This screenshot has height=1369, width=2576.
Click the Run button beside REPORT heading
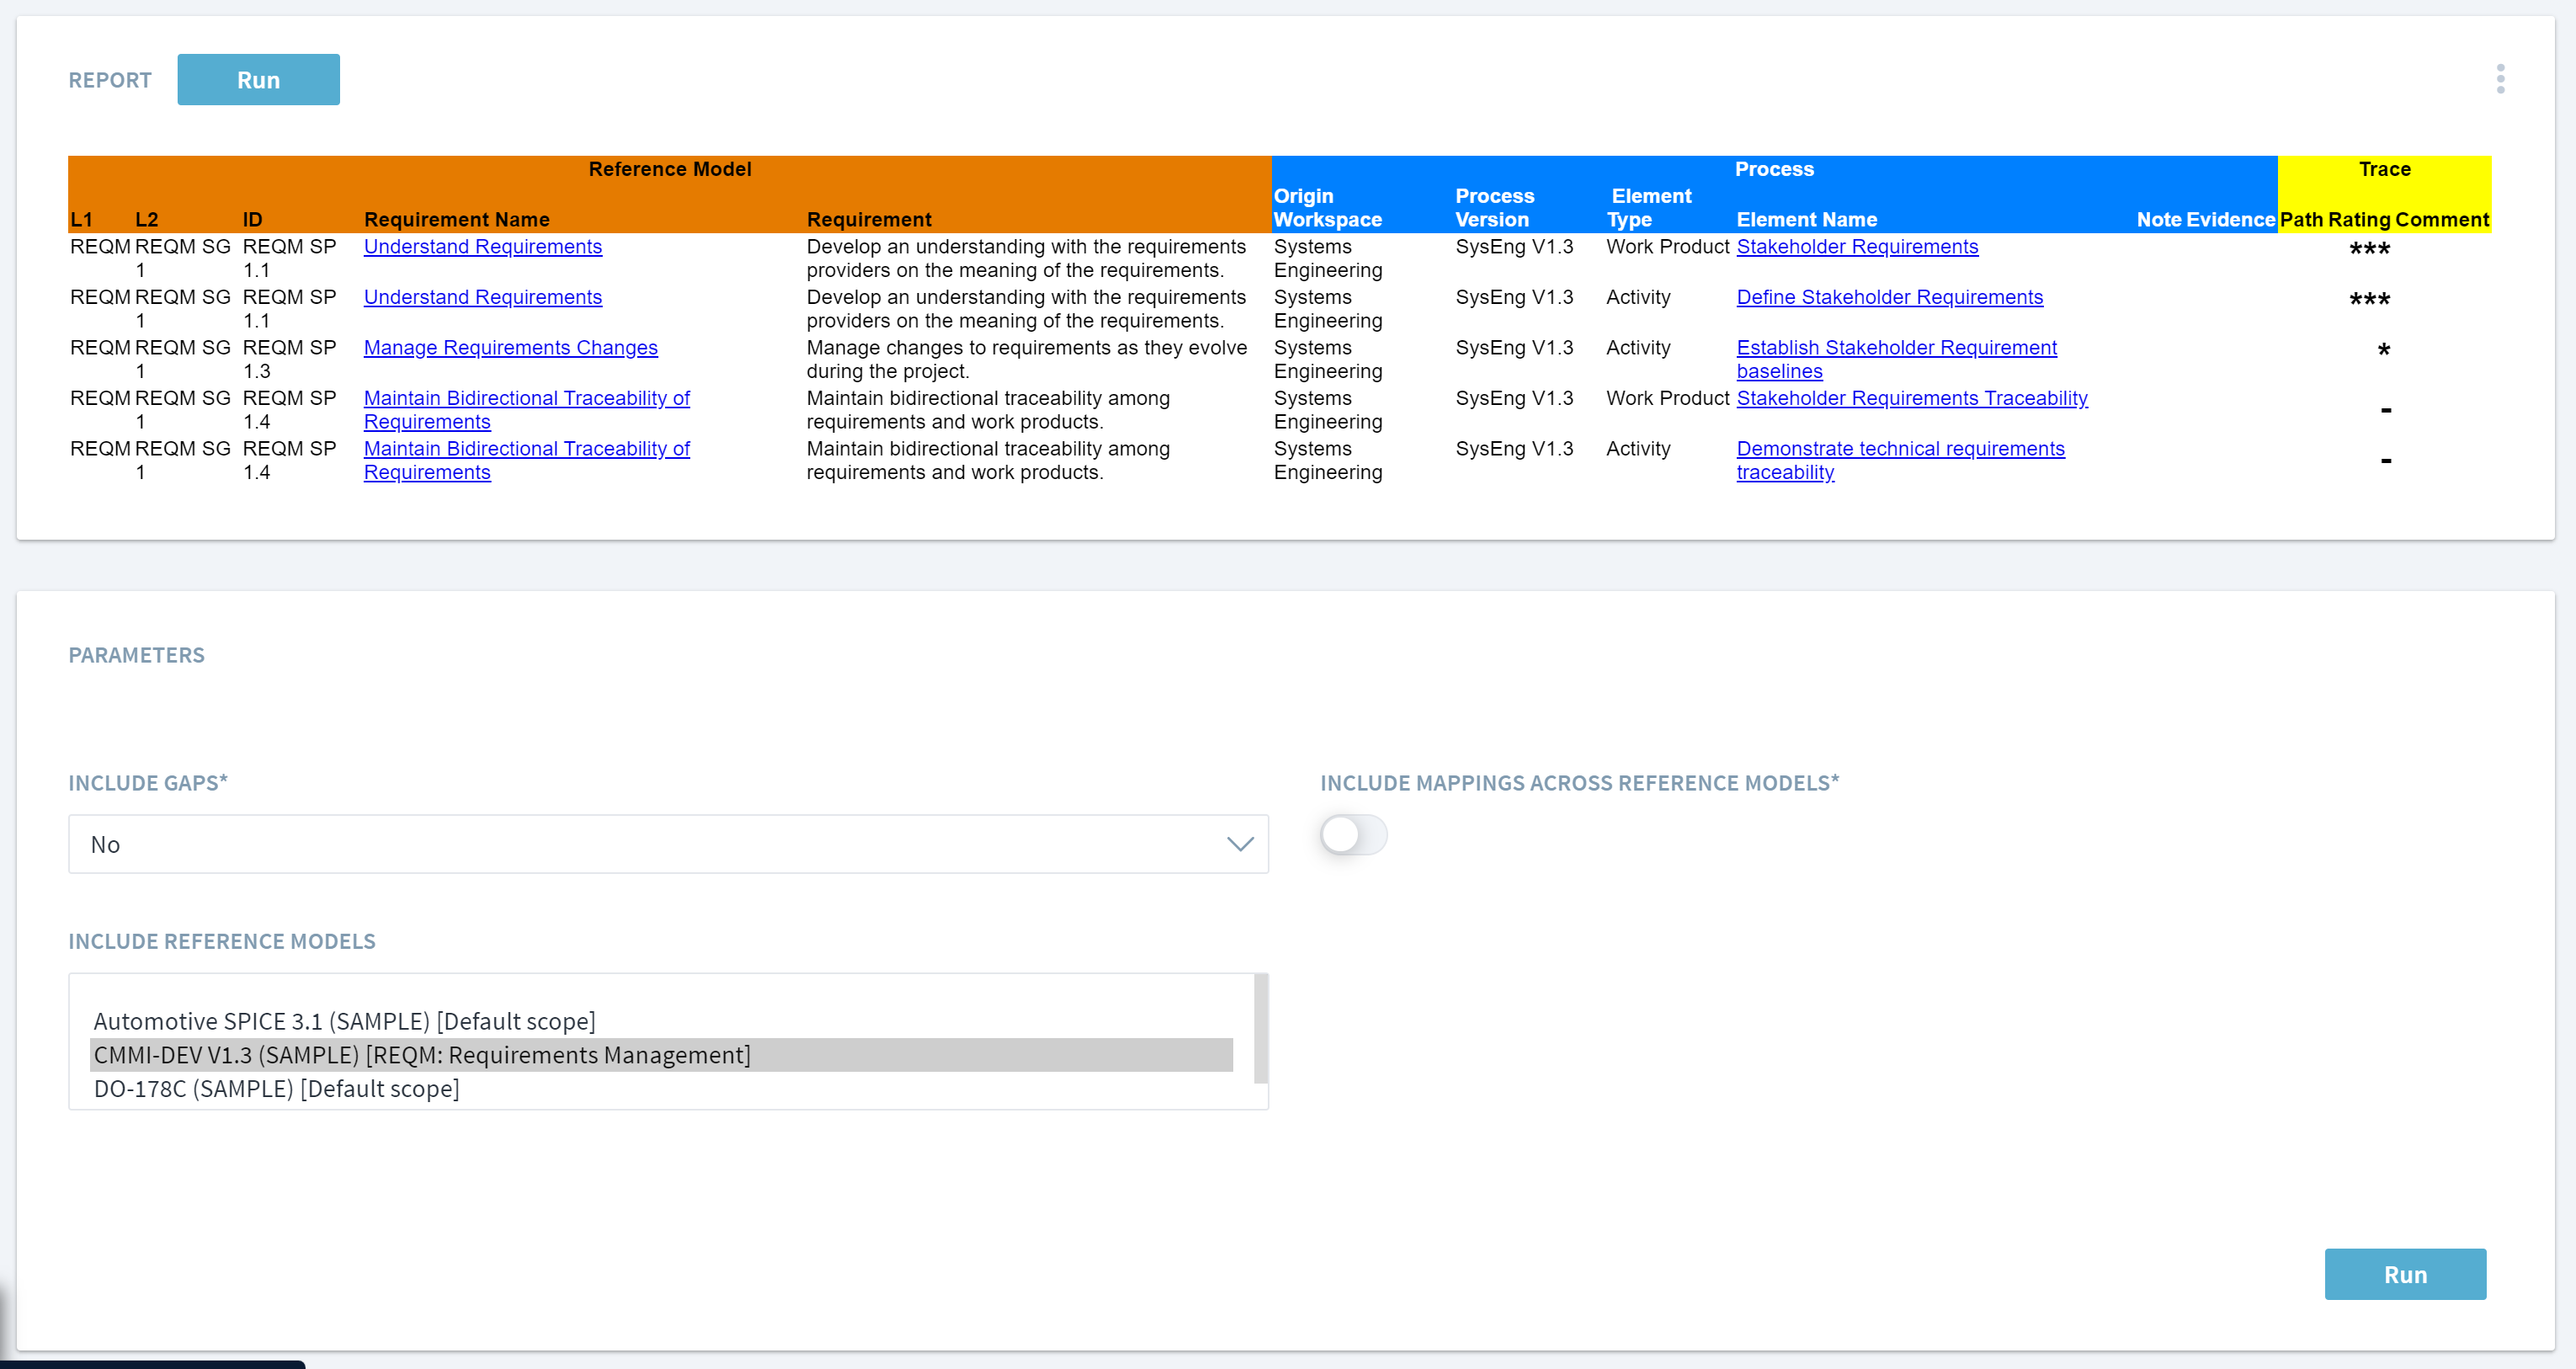pyautogui.click(x=258, y=80)
